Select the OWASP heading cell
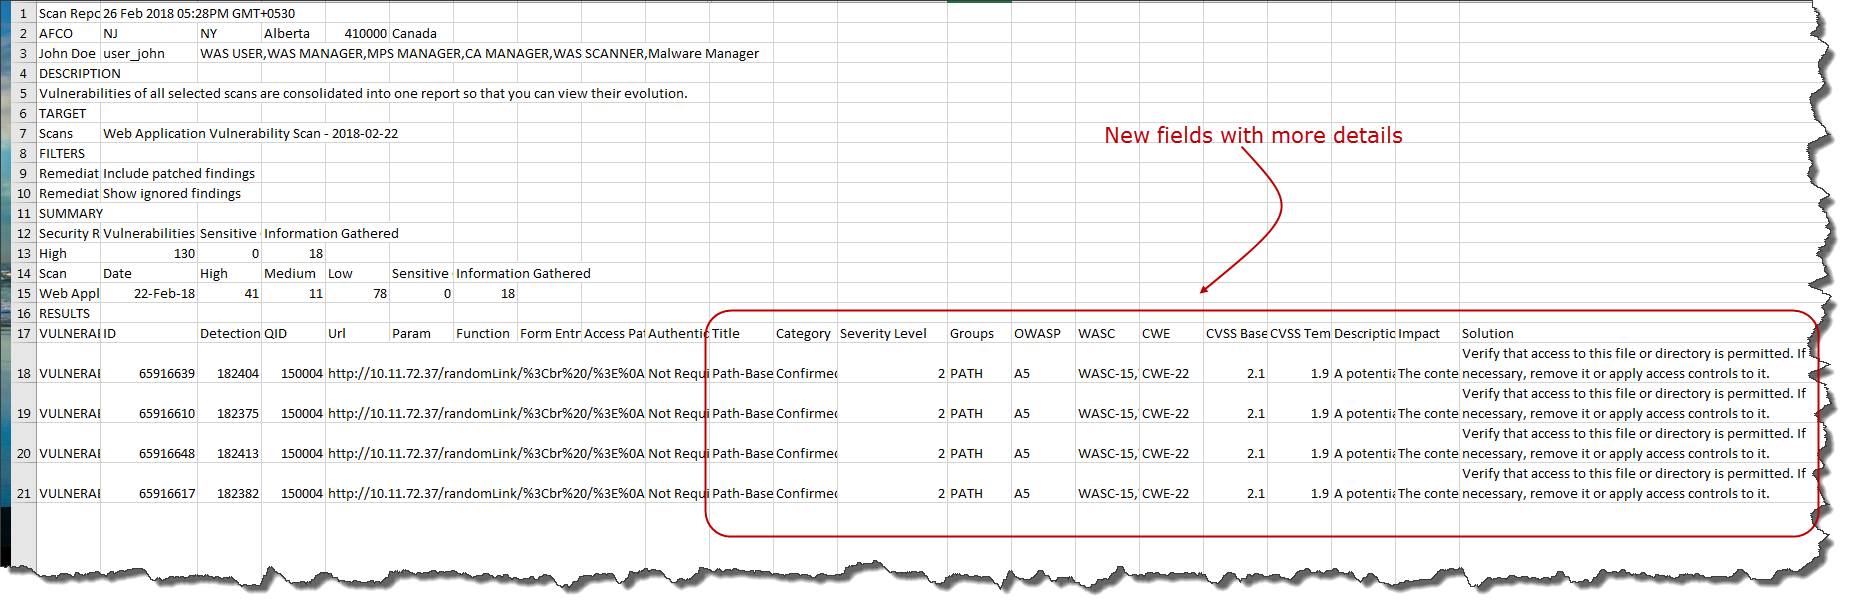 tap(1037, 333)
